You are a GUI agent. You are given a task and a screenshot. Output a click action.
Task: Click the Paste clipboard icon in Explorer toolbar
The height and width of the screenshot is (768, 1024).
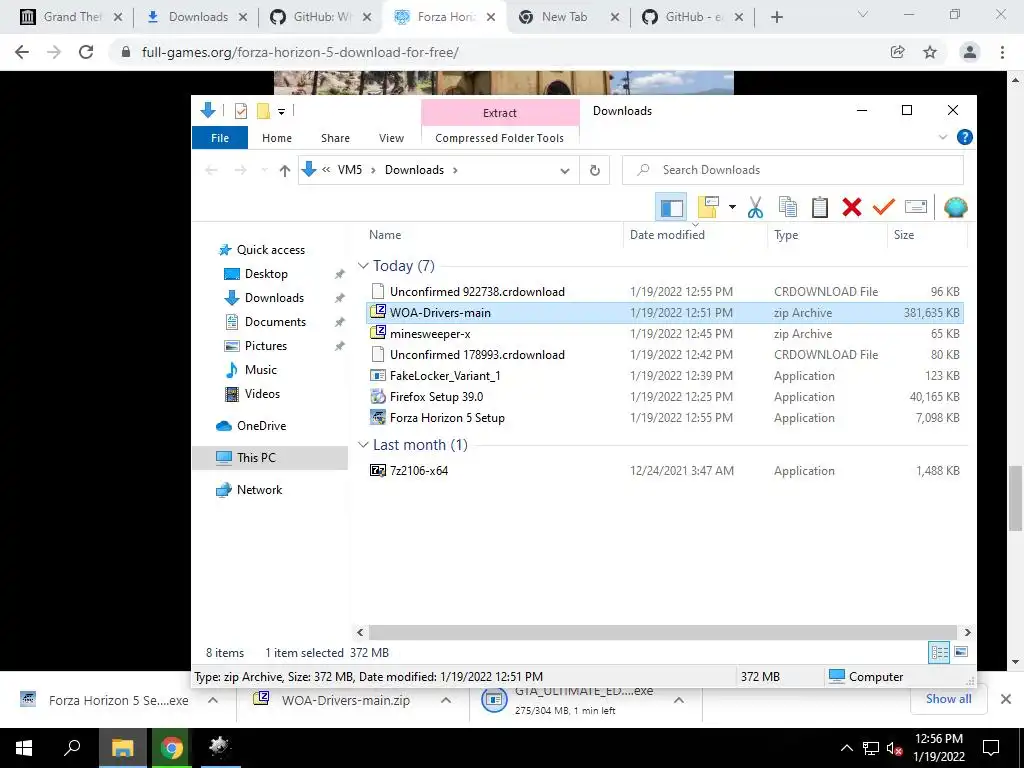click(820, 208)
